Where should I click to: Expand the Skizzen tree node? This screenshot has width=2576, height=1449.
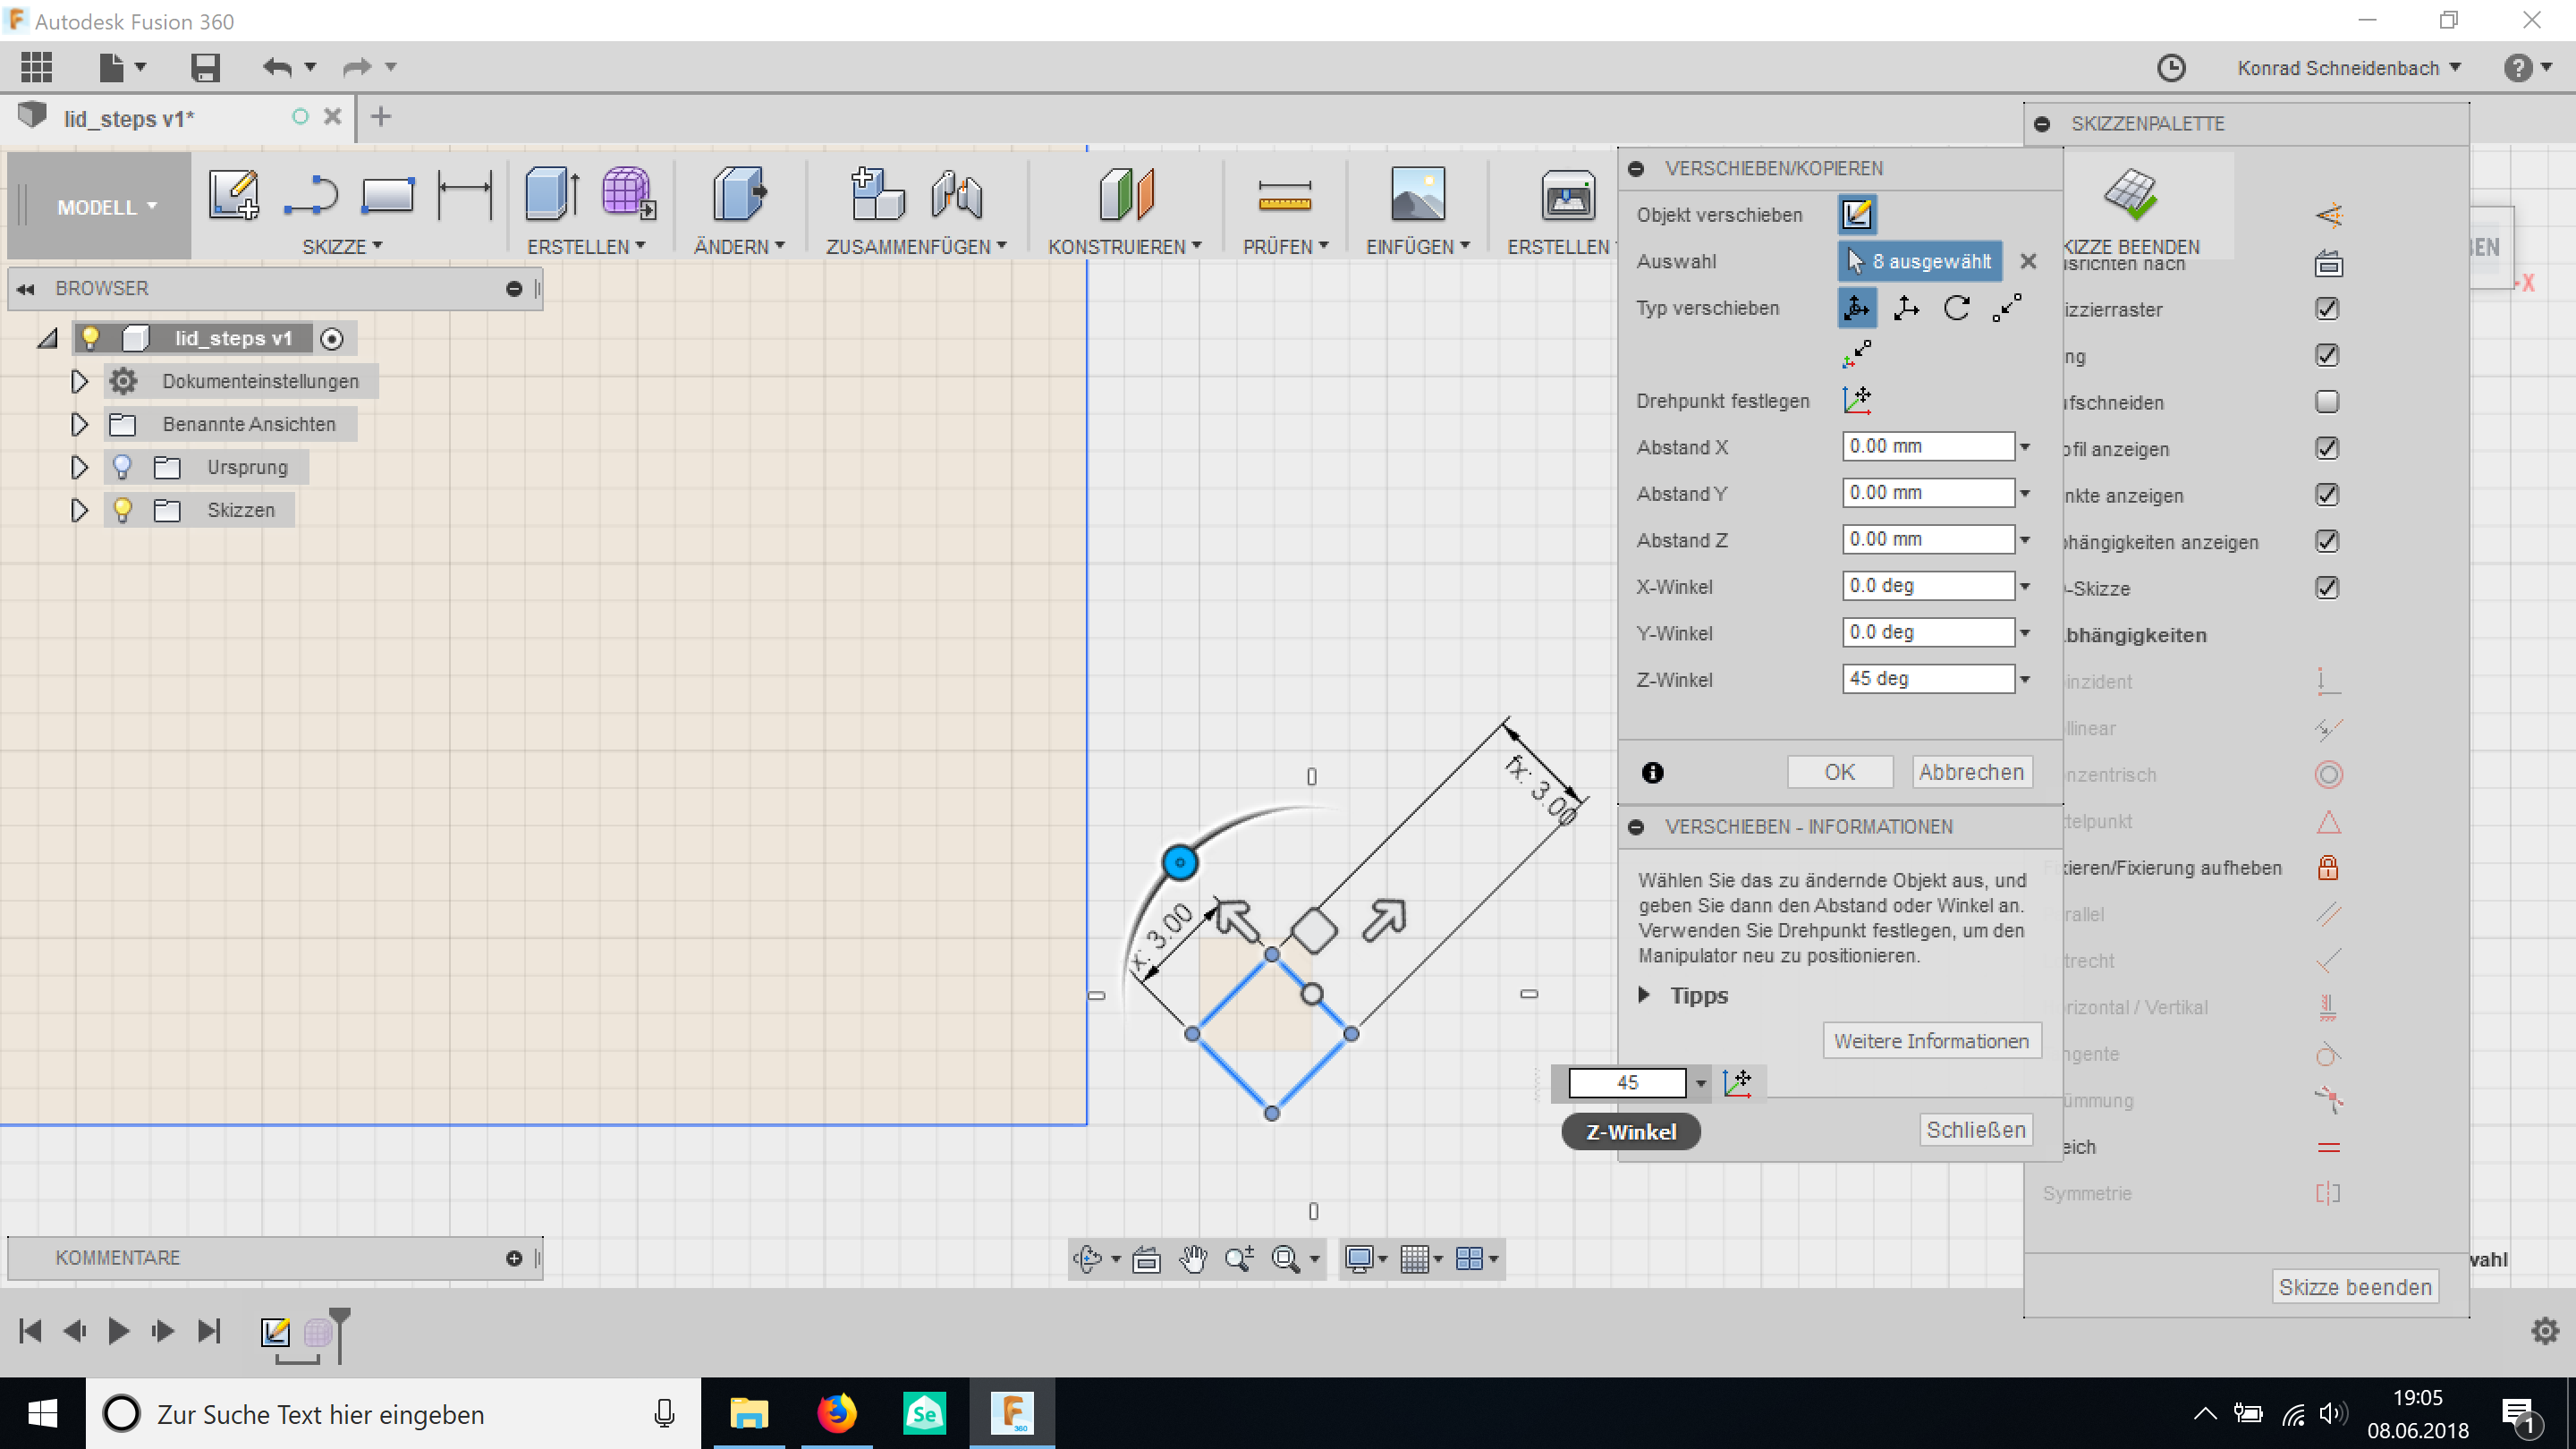(79, 510)
